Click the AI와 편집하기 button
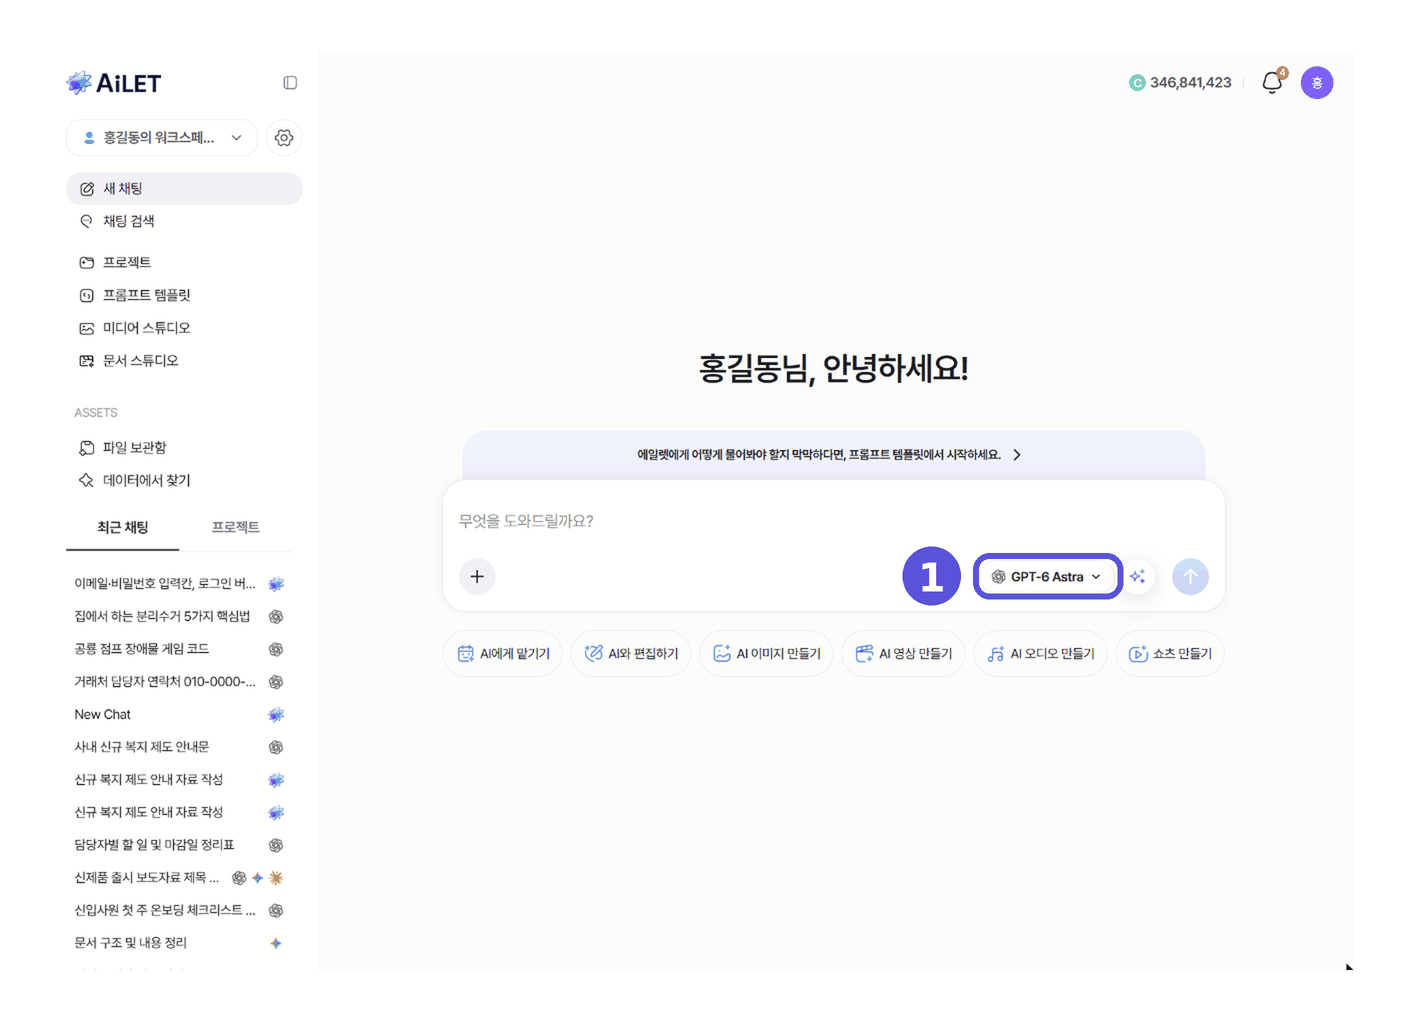 [x=631, y=654]
